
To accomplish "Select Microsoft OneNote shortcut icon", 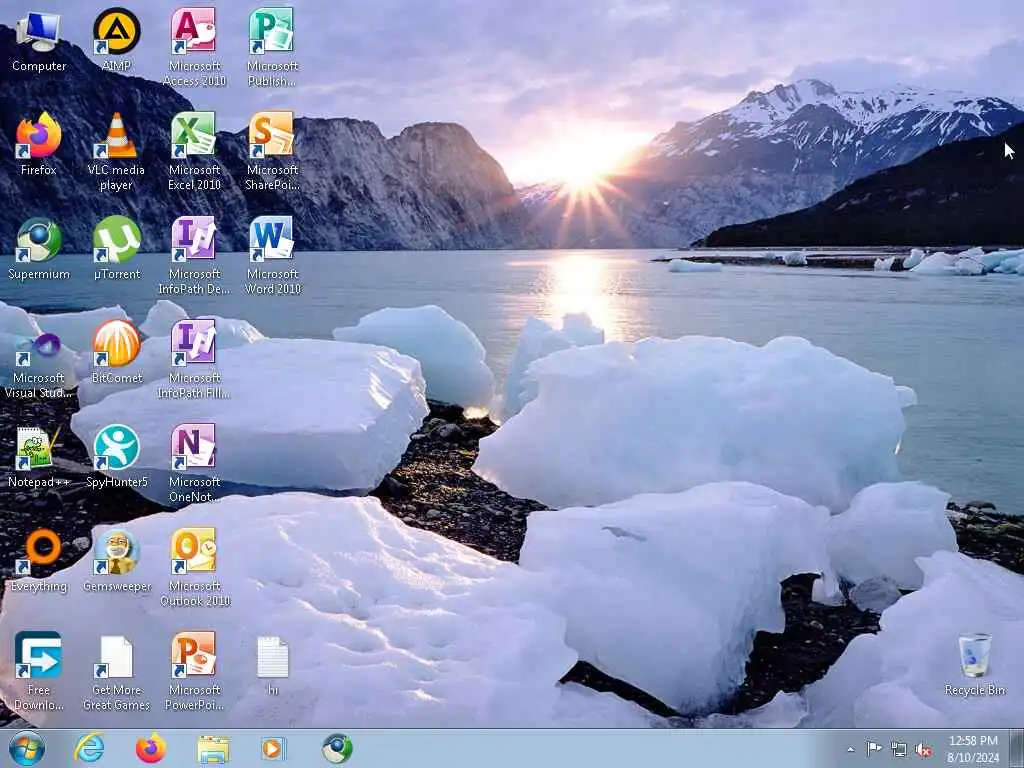I will click(x=194, y=464).
